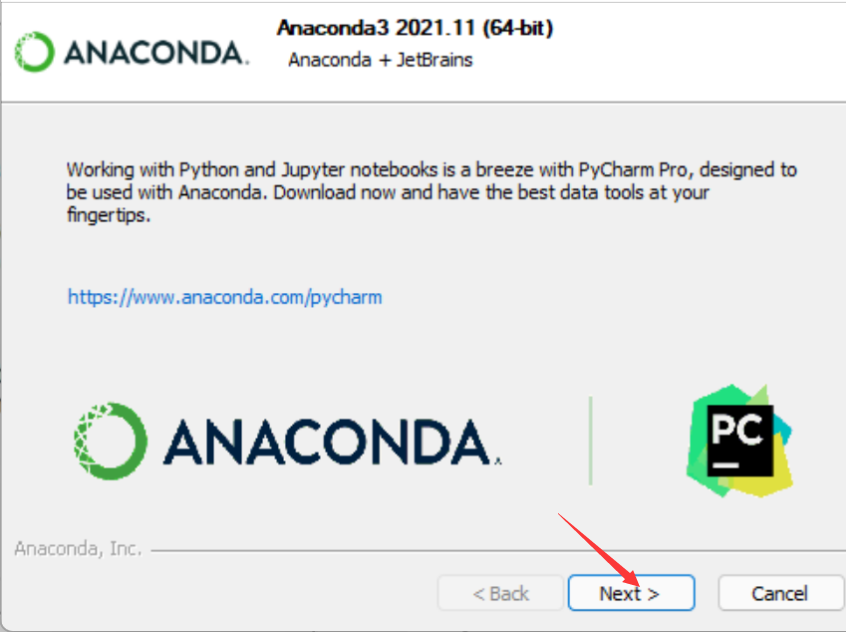Click the green ring in header Anaconda logo
Screen dimensions: 846x632
coord(34,52)
